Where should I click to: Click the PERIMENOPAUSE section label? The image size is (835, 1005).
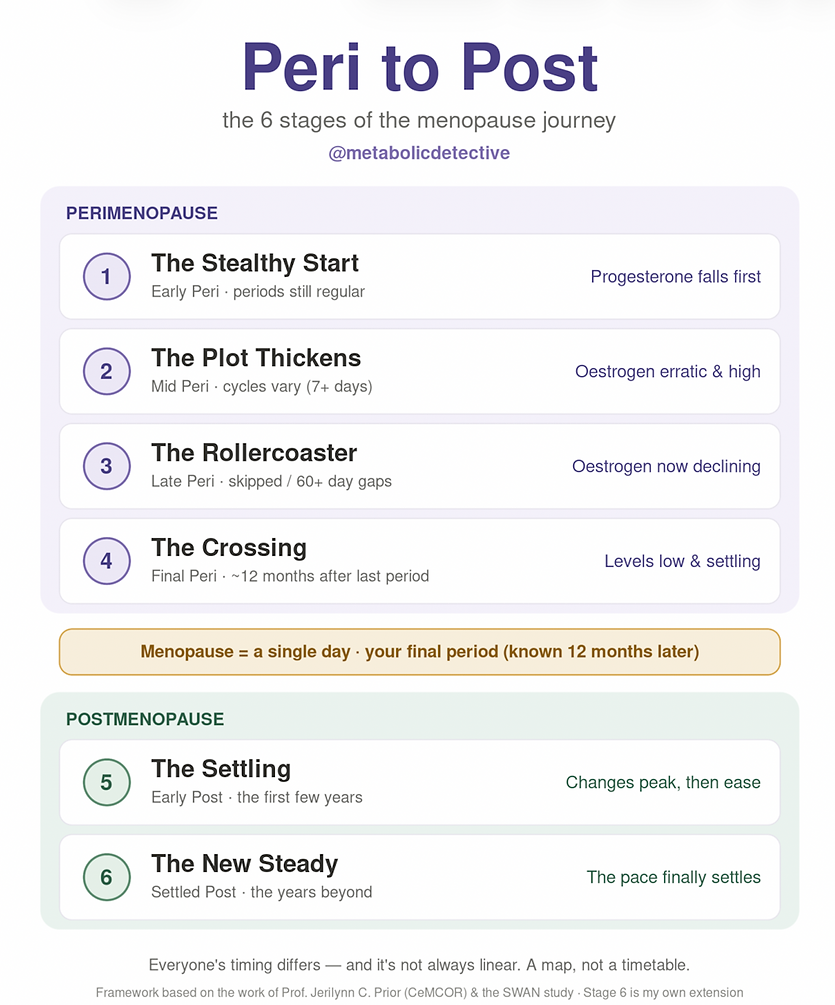(x=142, y=213)
